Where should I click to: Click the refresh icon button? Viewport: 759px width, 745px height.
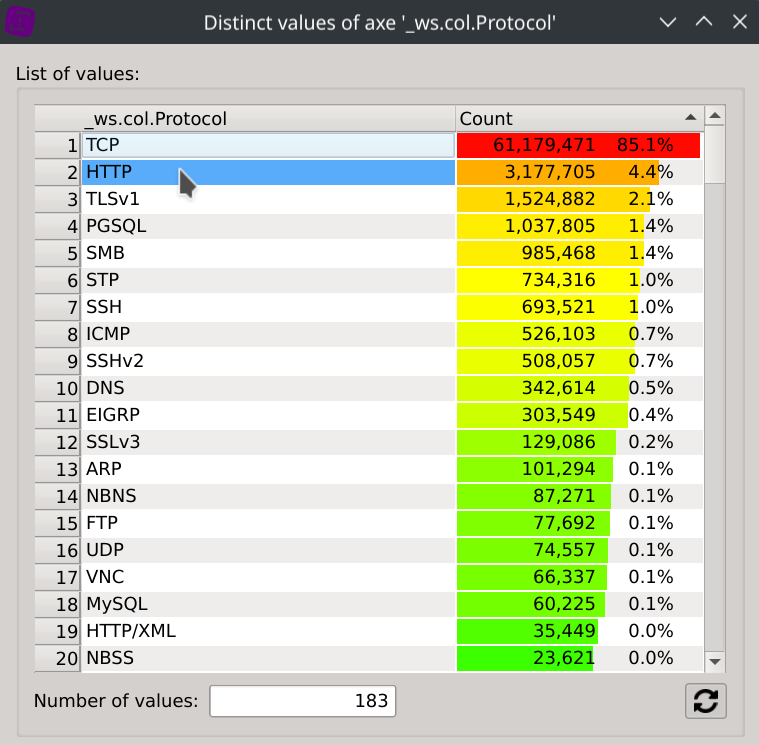coord(705,701)
